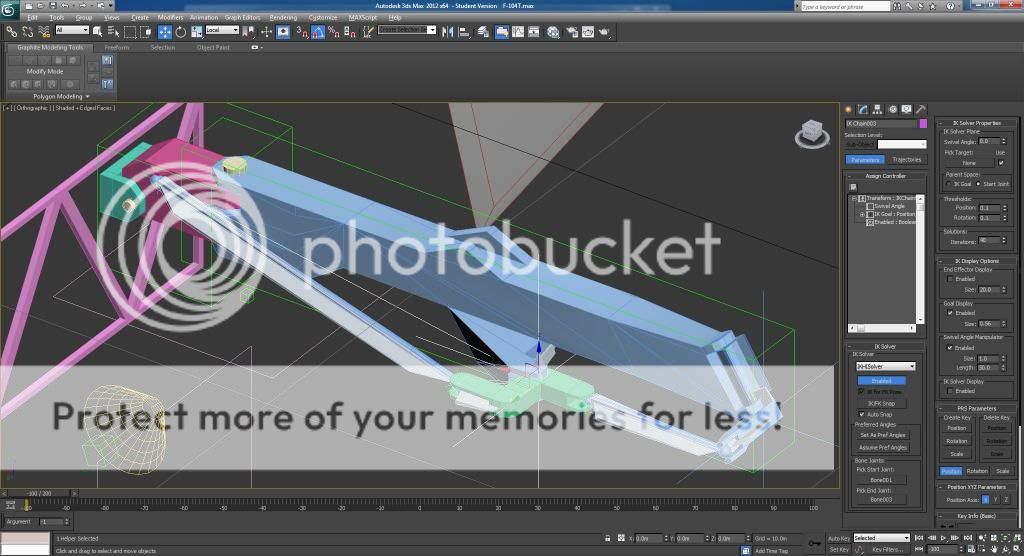Viewport: 1024px width, 556px height.
Task: Click the Play Animation button
Action: tap(942, 538)
